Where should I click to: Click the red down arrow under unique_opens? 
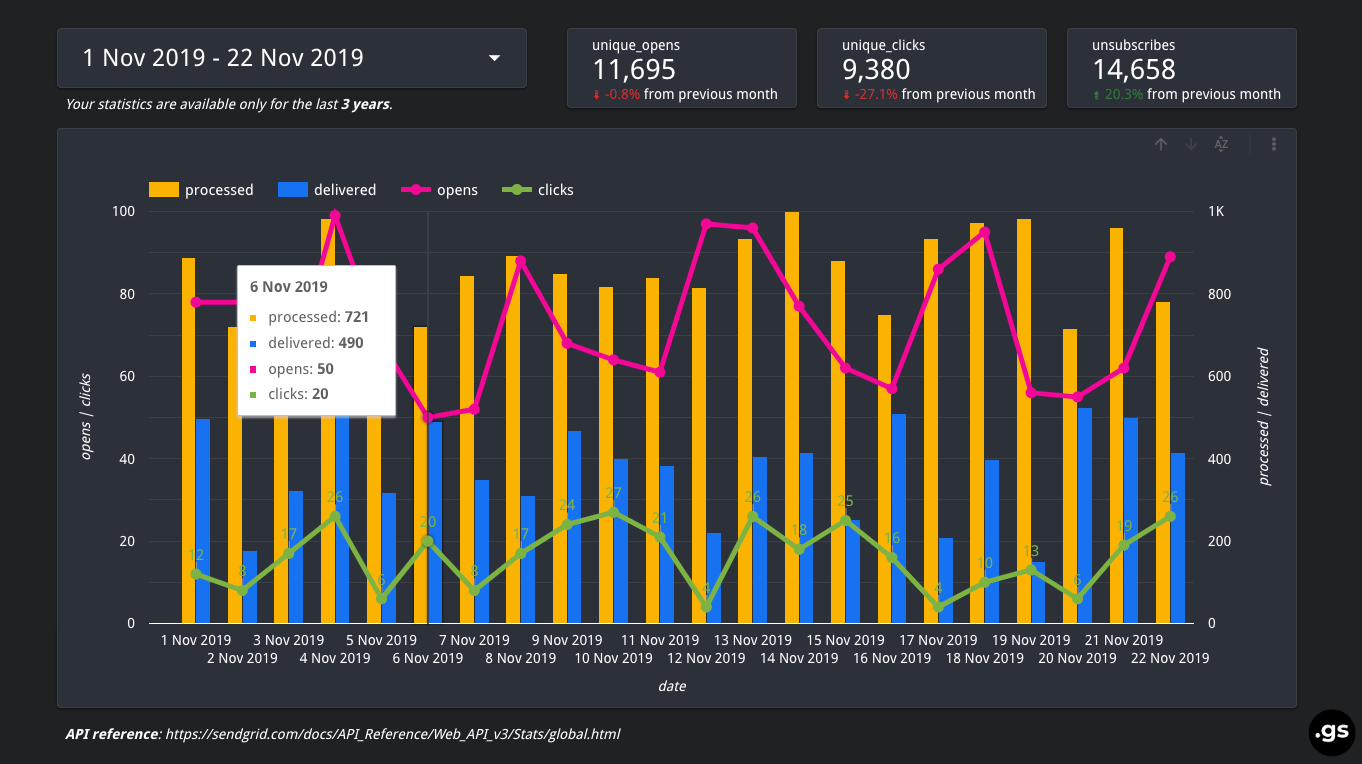pyautogui.click(x=597, y=95)
